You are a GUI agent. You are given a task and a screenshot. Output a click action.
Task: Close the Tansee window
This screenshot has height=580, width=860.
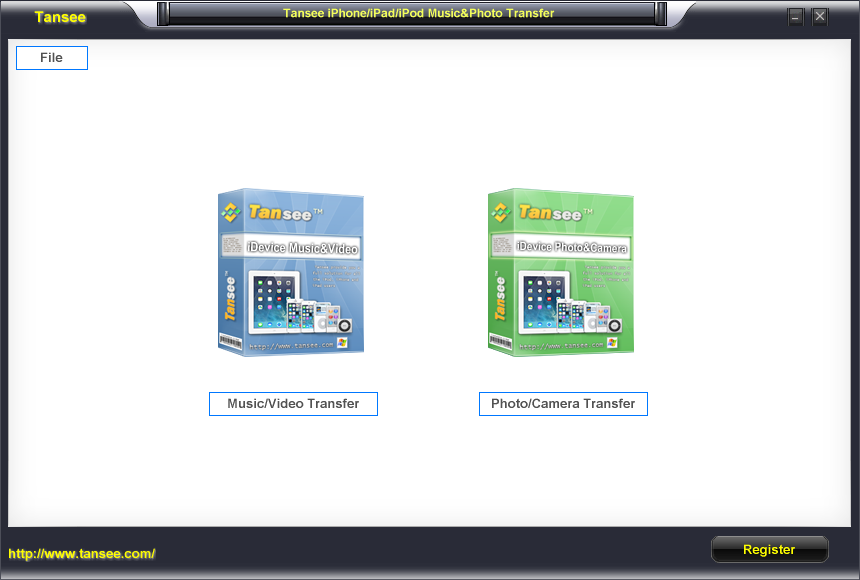(x=820, y=17)
